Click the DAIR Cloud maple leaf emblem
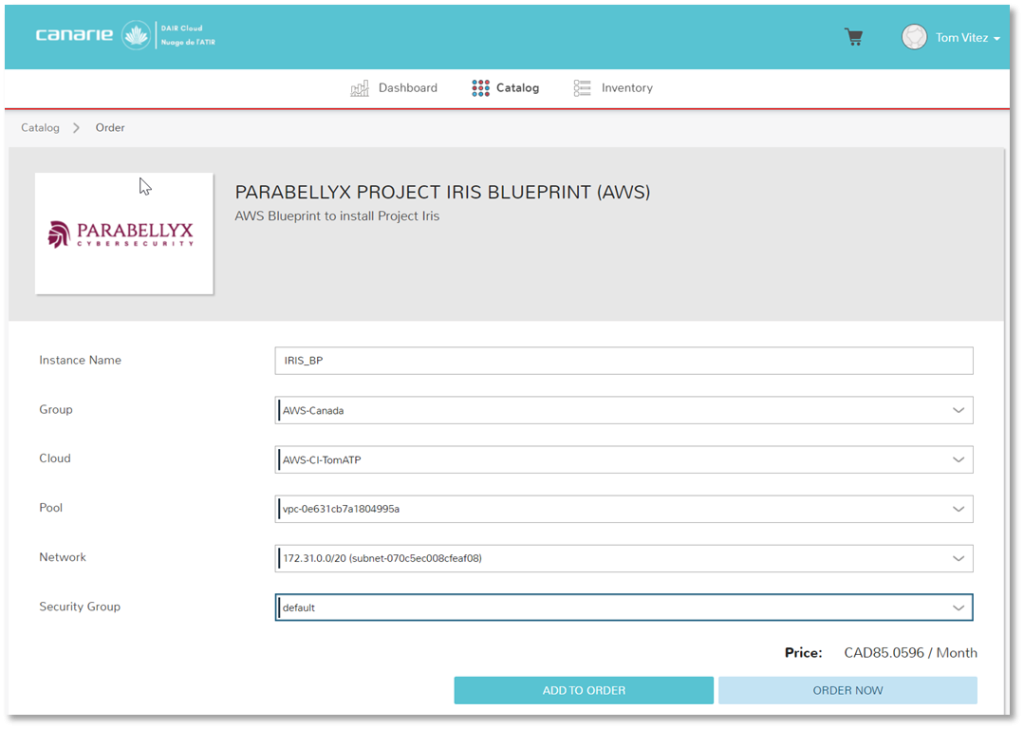The height and width of the screenshot is (729, 1024). [134, 36]
